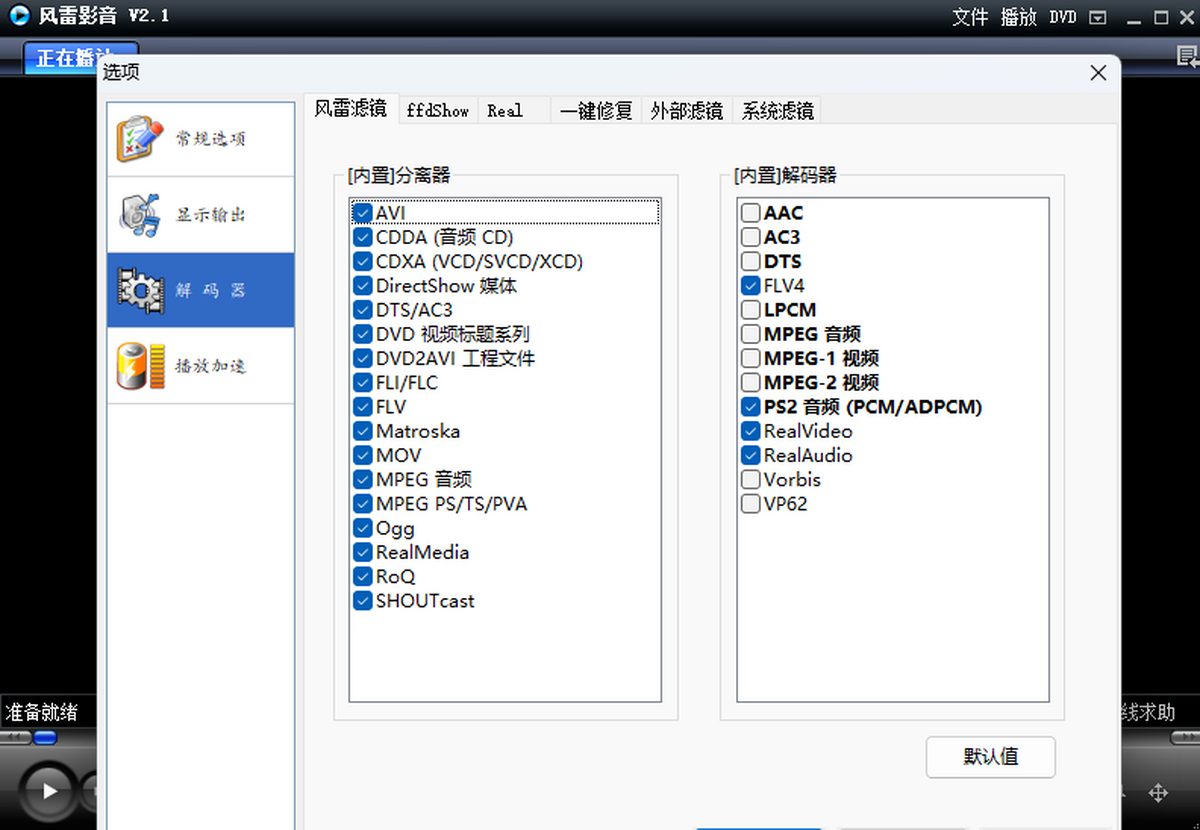Enable the Vorbis decoder checkbox

pyautogui.click(x=750, y=480)
